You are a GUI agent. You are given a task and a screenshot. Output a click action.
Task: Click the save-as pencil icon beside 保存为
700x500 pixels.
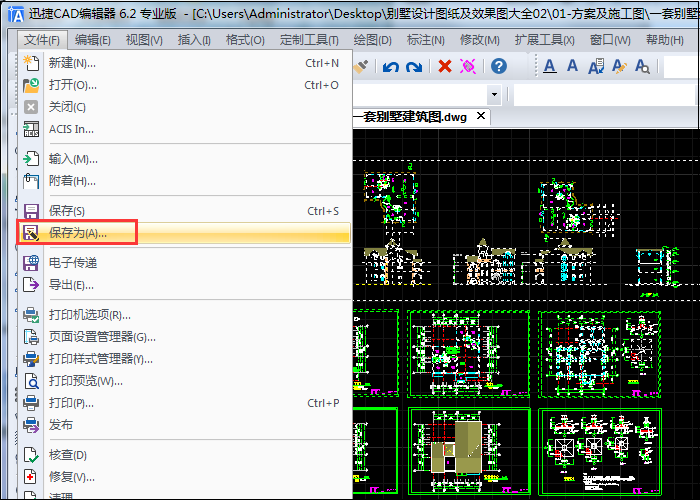point(31,233)
